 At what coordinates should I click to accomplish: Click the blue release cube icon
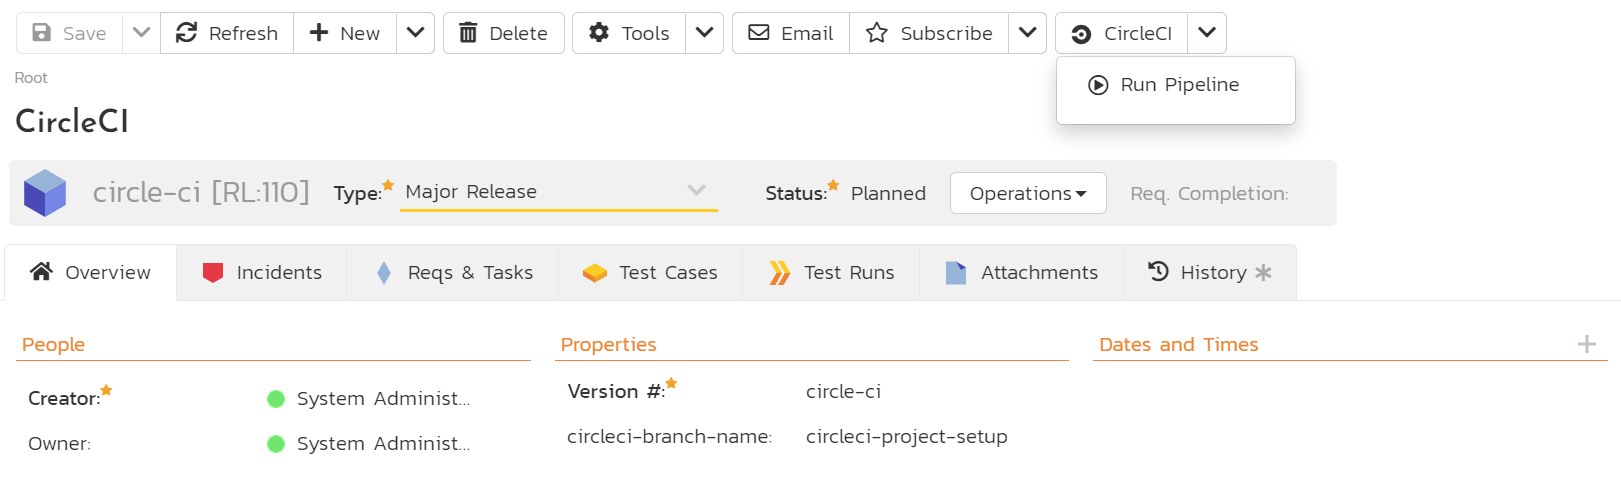pos(45,193)
